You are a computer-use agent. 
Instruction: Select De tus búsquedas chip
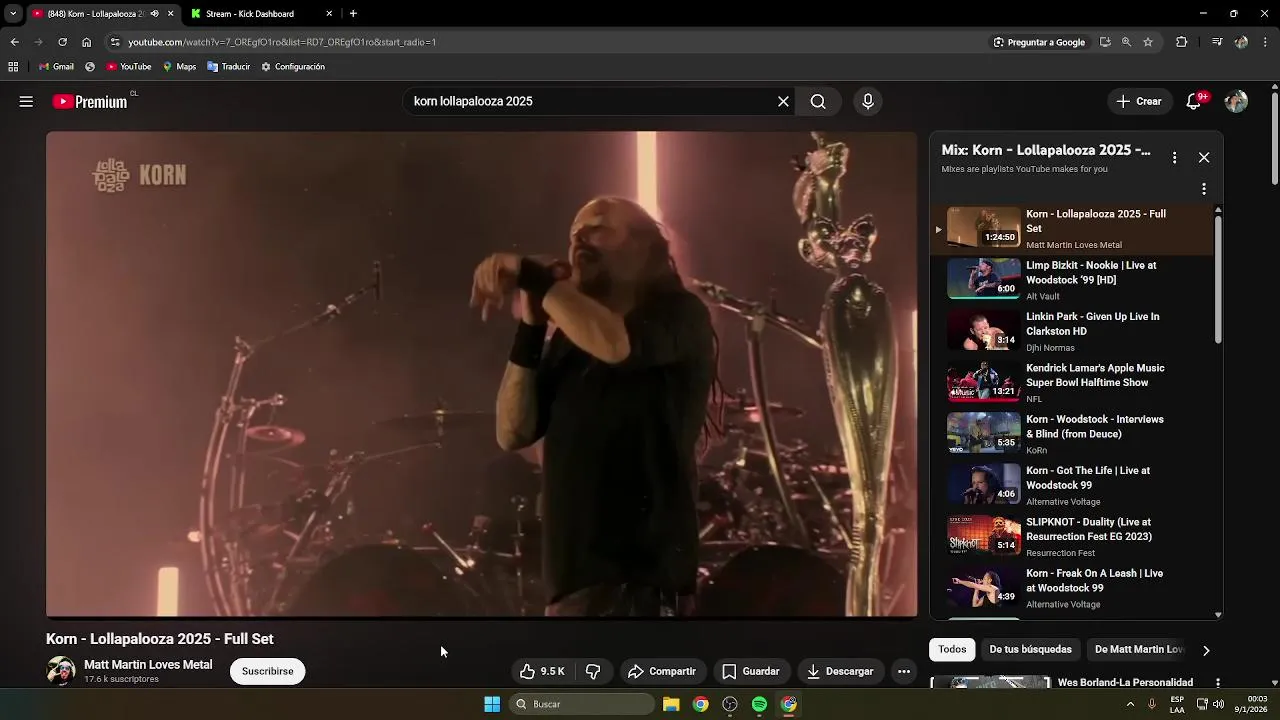tap(1030, 649)
